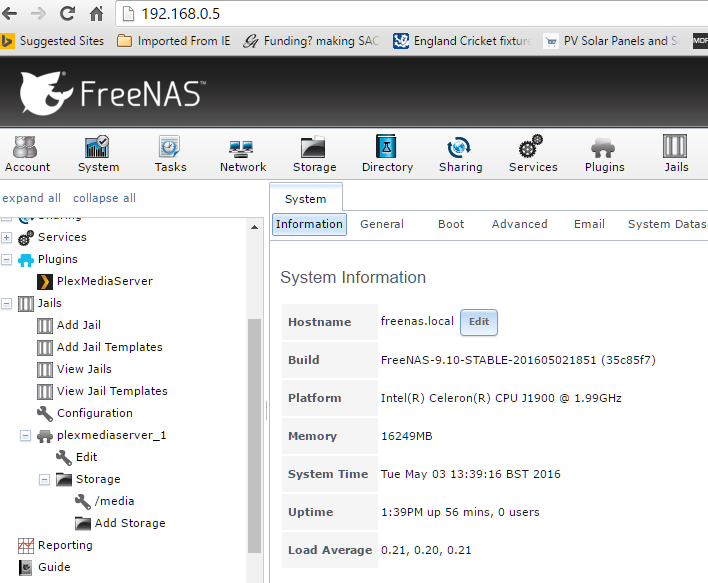
Task: Open the Tasks toolbar icon
Action: (x=170, y=154)
